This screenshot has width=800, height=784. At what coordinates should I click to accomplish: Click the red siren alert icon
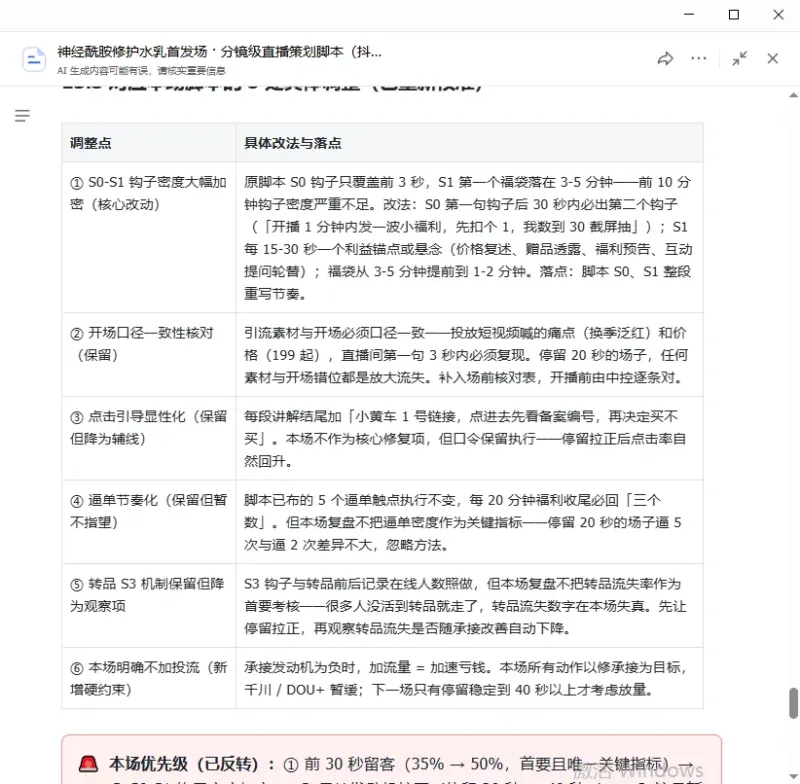click(x=88, y=764)
